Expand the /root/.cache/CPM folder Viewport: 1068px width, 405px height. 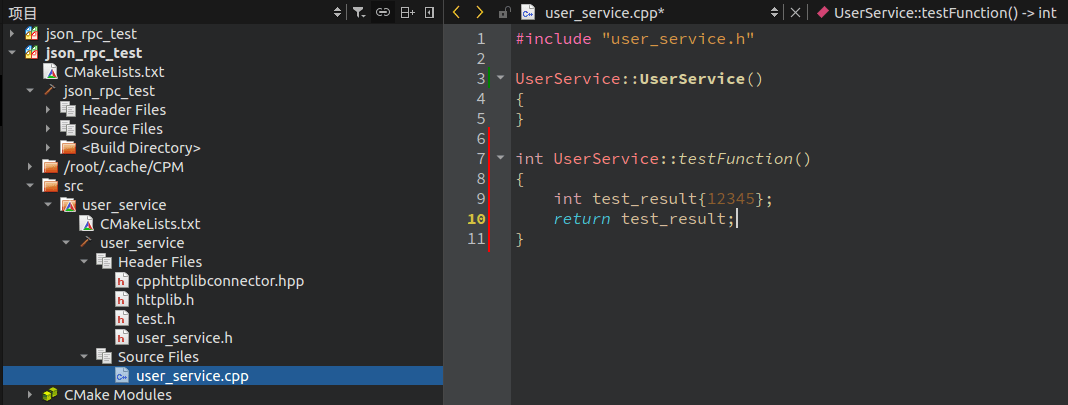coord(29,167)
